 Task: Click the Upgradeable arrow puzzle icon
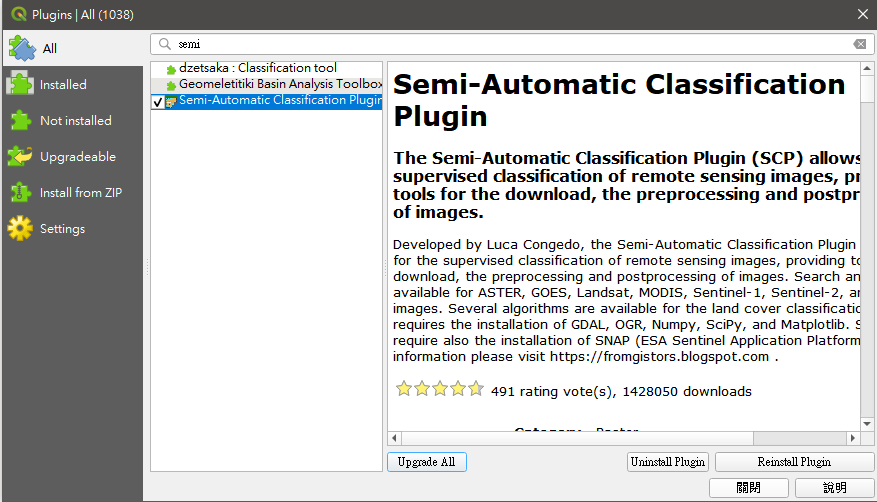[x=20, y=157]
